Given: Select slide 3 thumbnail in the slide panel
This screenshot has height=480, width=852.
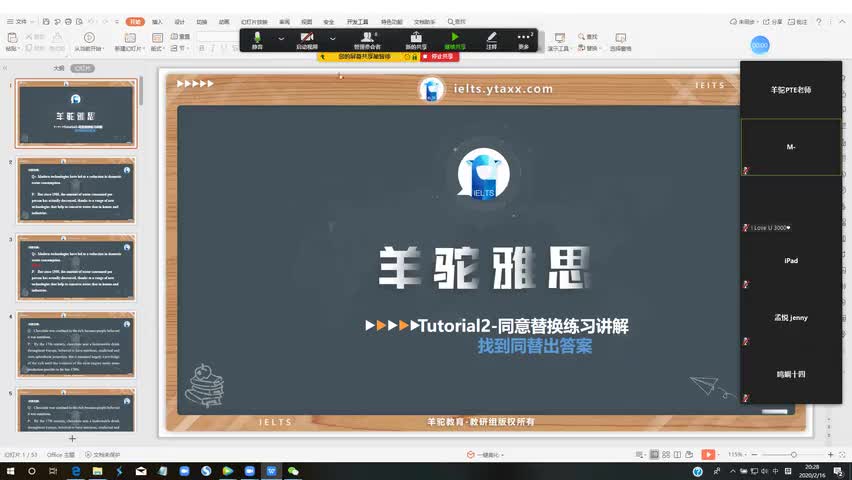Looking at the screenshot, I should [76, 267].
